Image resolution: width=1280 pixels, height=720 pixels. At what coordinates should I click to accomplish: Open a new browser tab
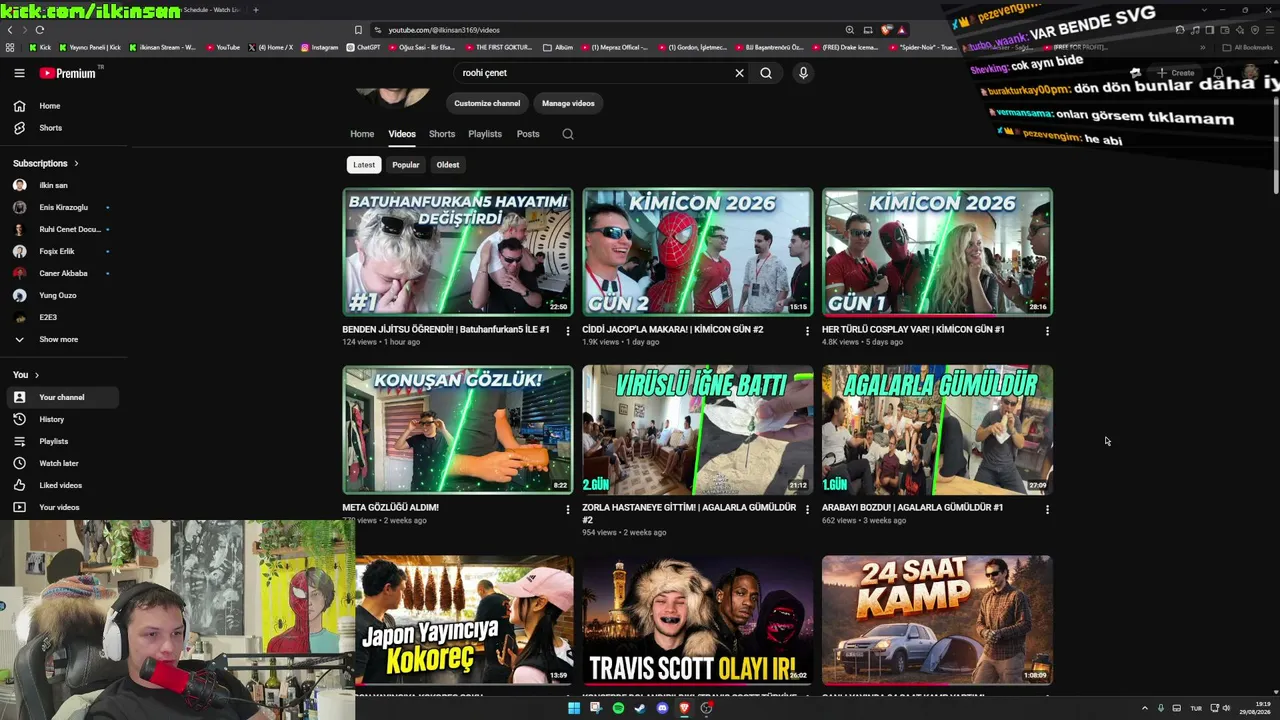256,10
